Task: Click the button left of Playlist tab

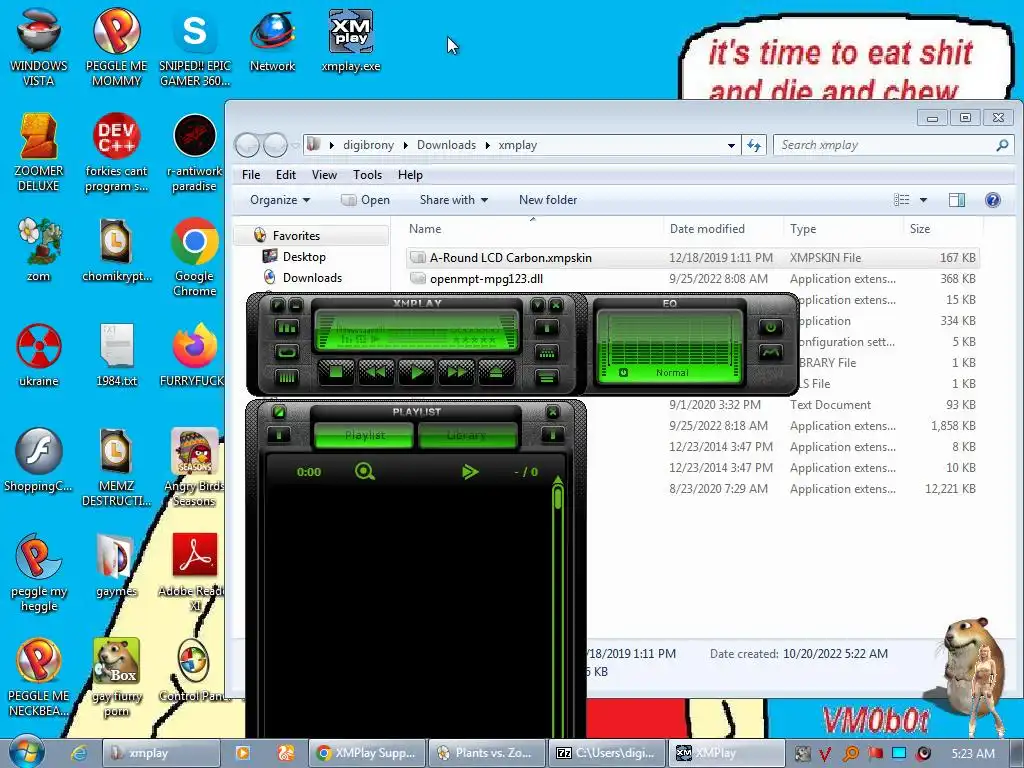Action: 280,435
